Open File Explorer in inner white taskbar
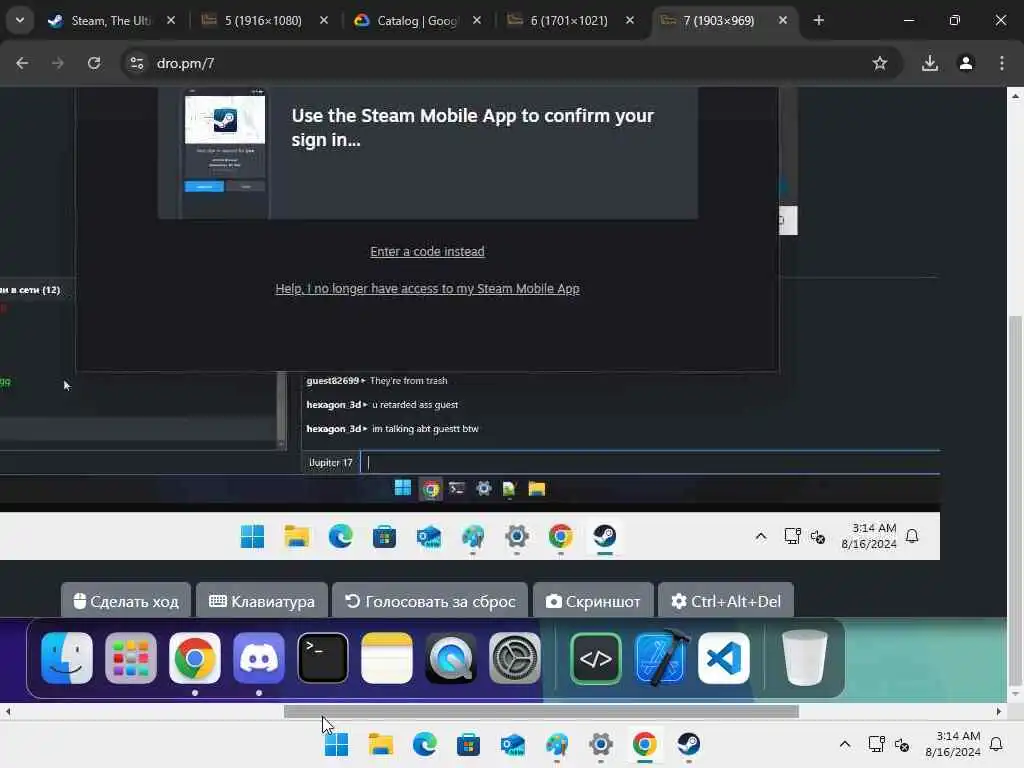Viewport: 1024px width, 768px height. pos(296,536)
